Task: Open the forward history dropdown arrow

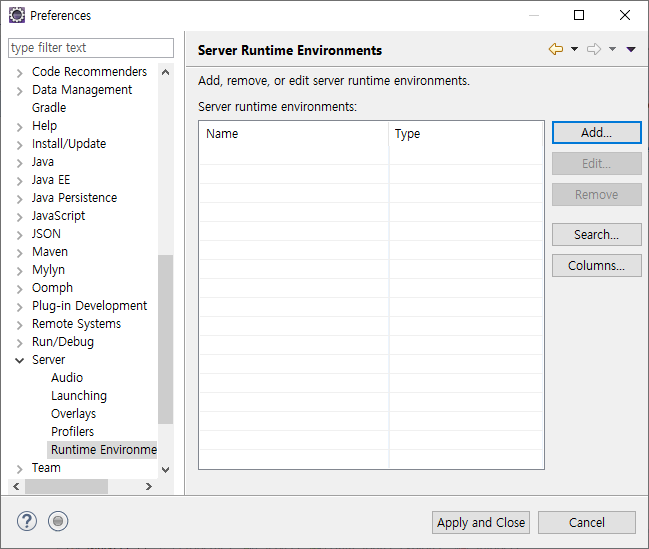Action: pyautogui.click(x=613, y=49)
